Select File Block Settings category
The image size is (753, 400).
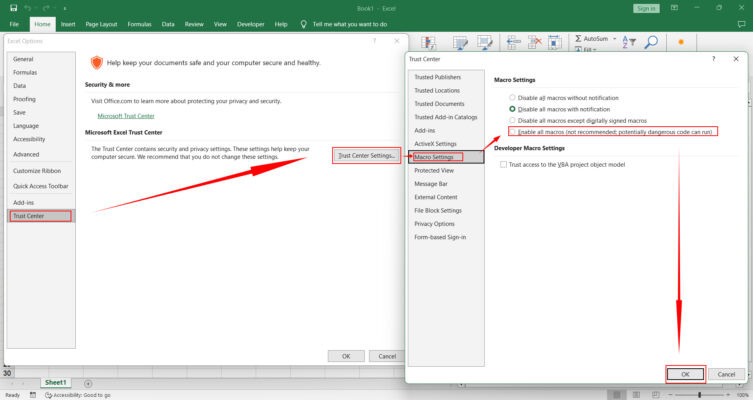[x=446, y=210]
